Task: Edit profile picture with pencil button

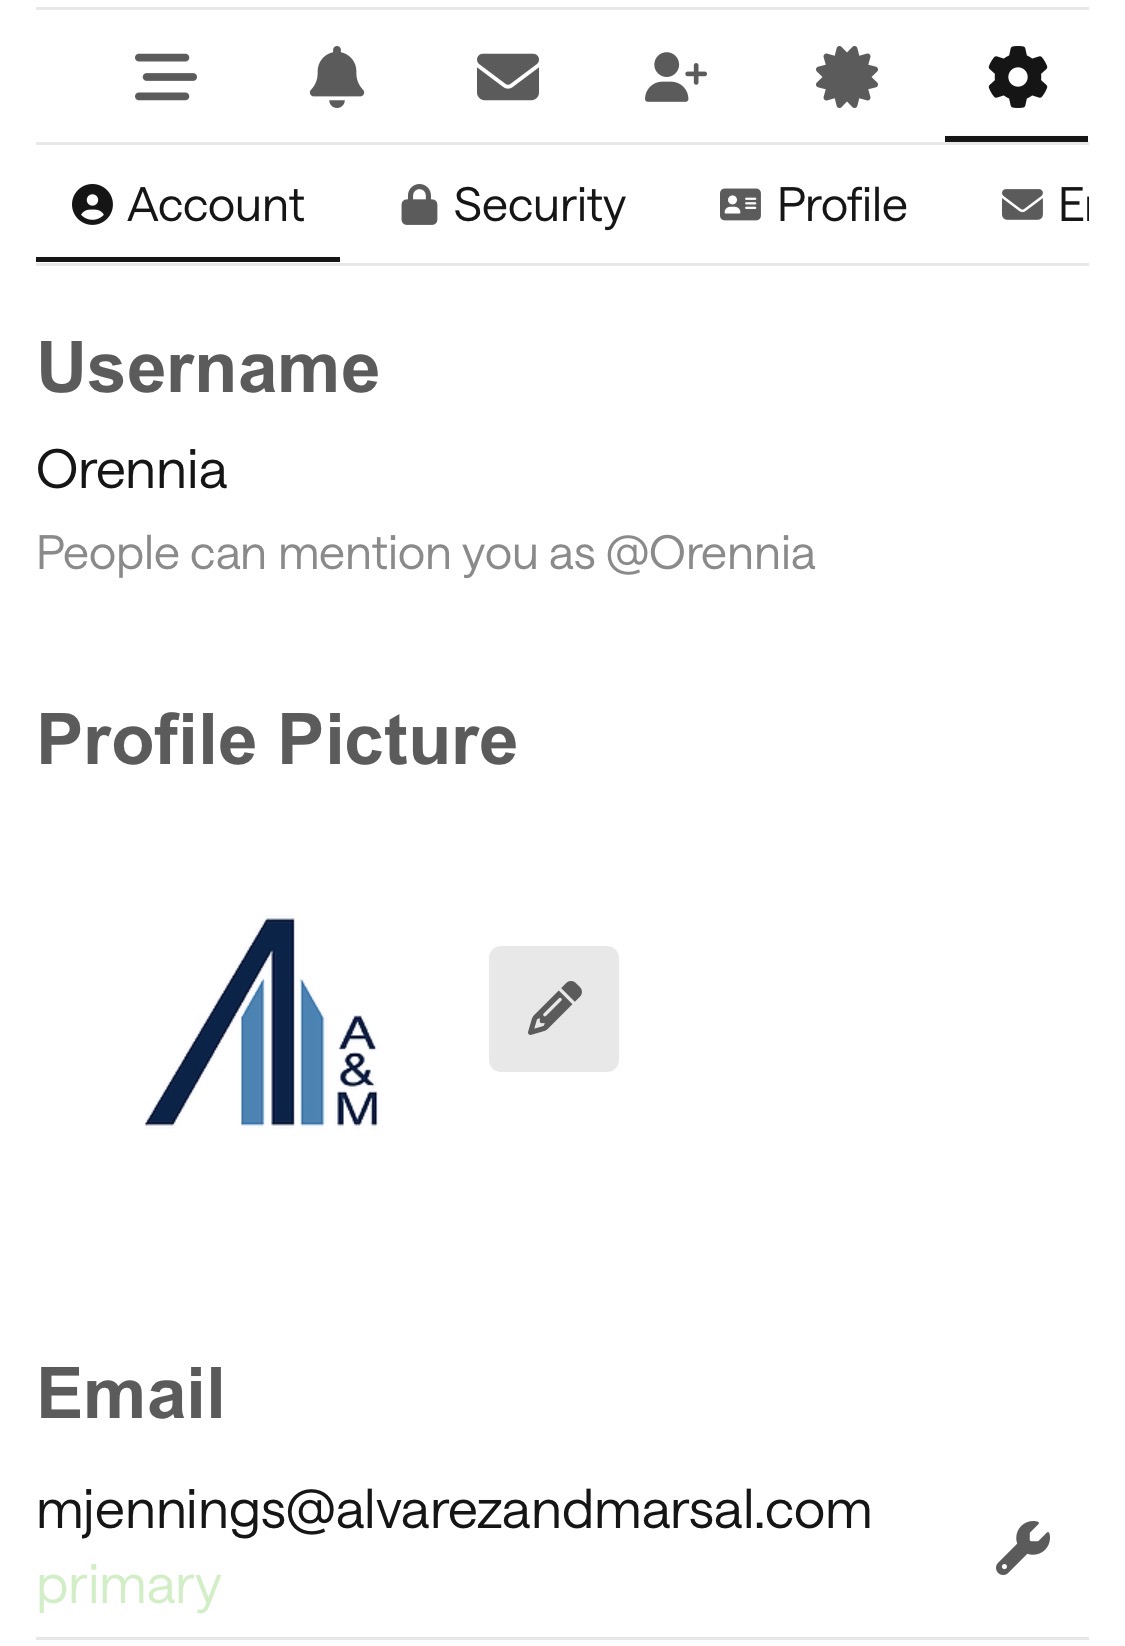Action: click(554, 1008)
